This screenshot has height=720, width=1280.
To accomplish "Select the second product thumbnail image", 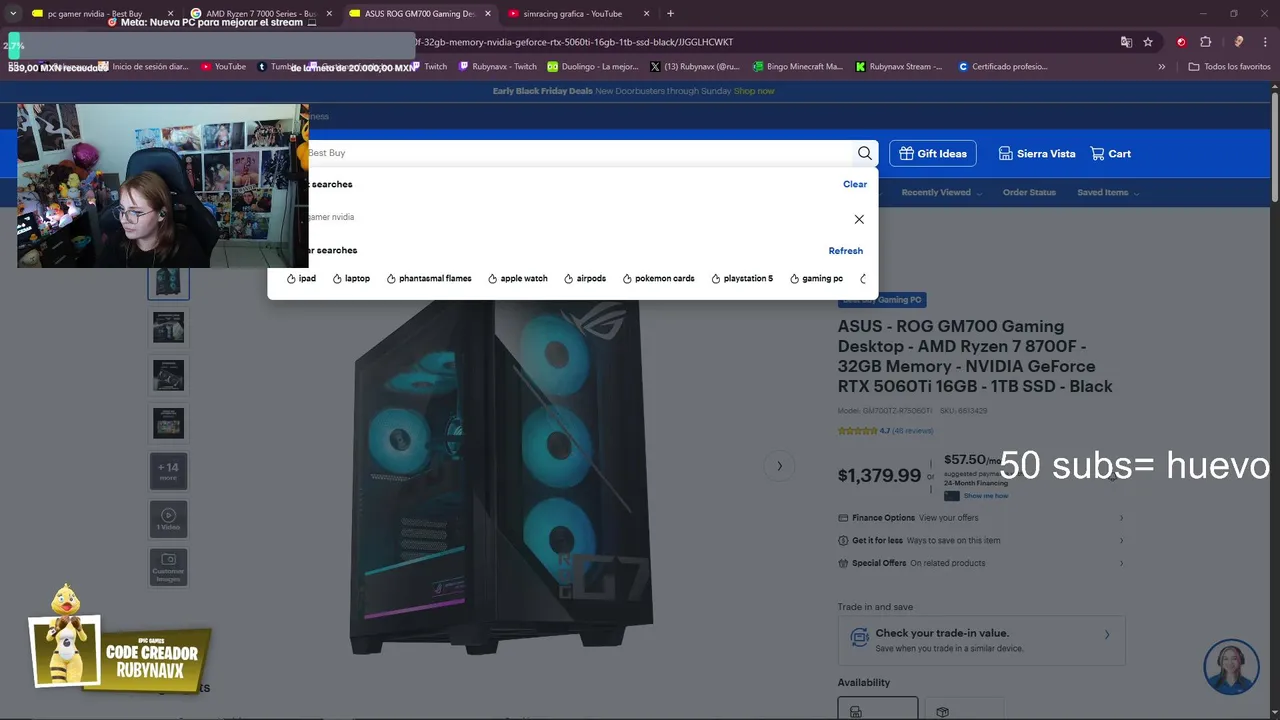I will 168,327.
